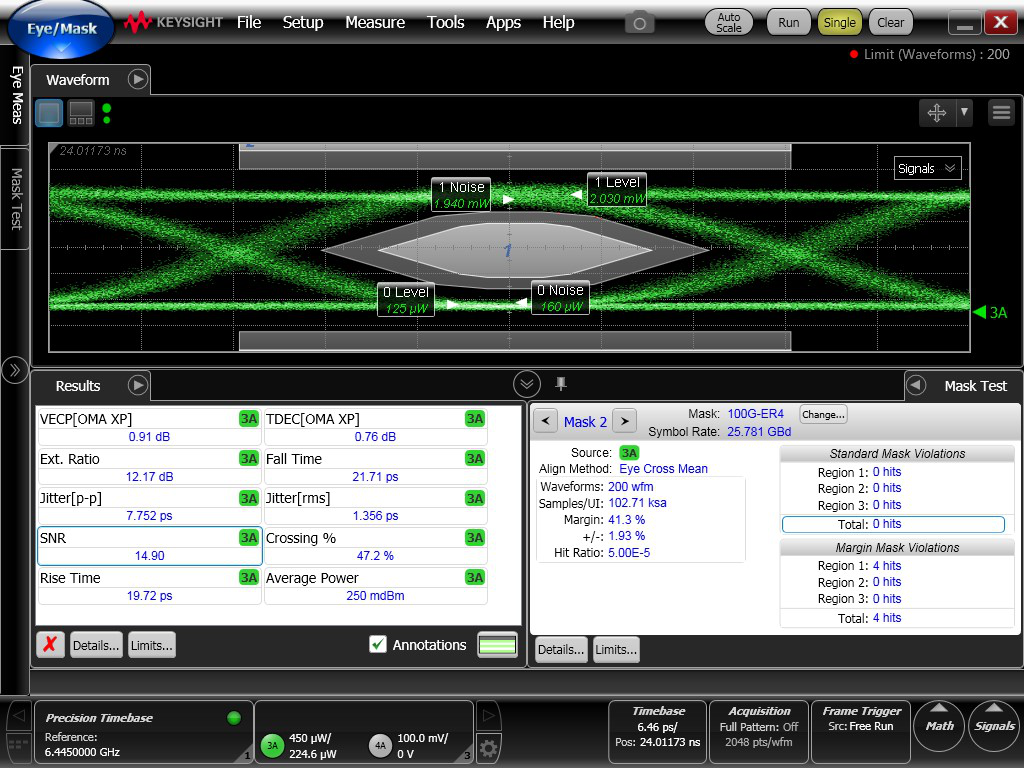Image resolution: width=1024 pixels, height=768 pixels.
Task: Click the pan/move crosshair icon
Action: pos(937,113)
